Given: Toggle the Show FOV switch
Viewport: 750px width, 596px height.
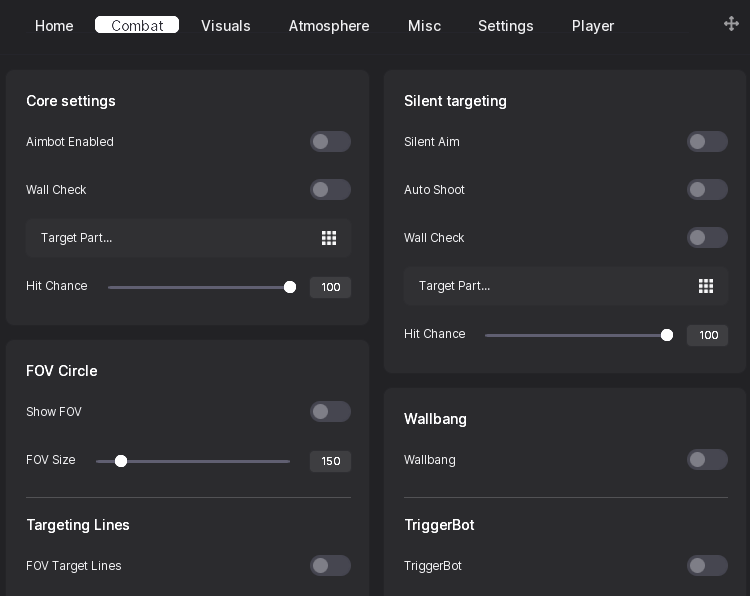Looking at the screenshot, I should click(330, 411).
